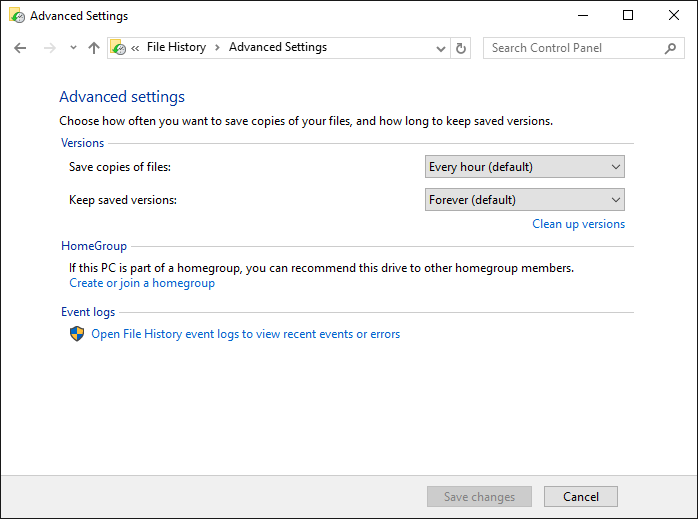Screen dimensions: 698x519
Task: Expand the breadcrumb overflow double chevron
Action: pos(135,48)
